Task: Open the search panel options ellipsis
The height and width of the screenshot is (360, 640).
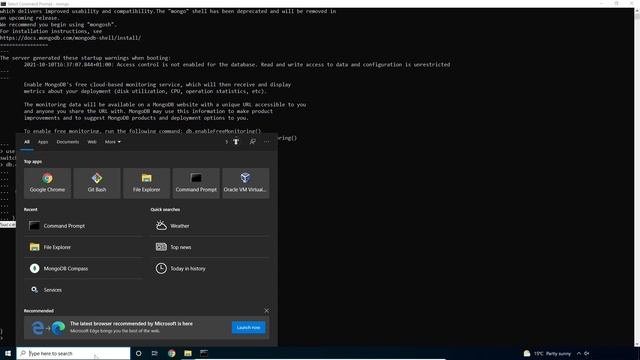Action: tap(267, 142)
